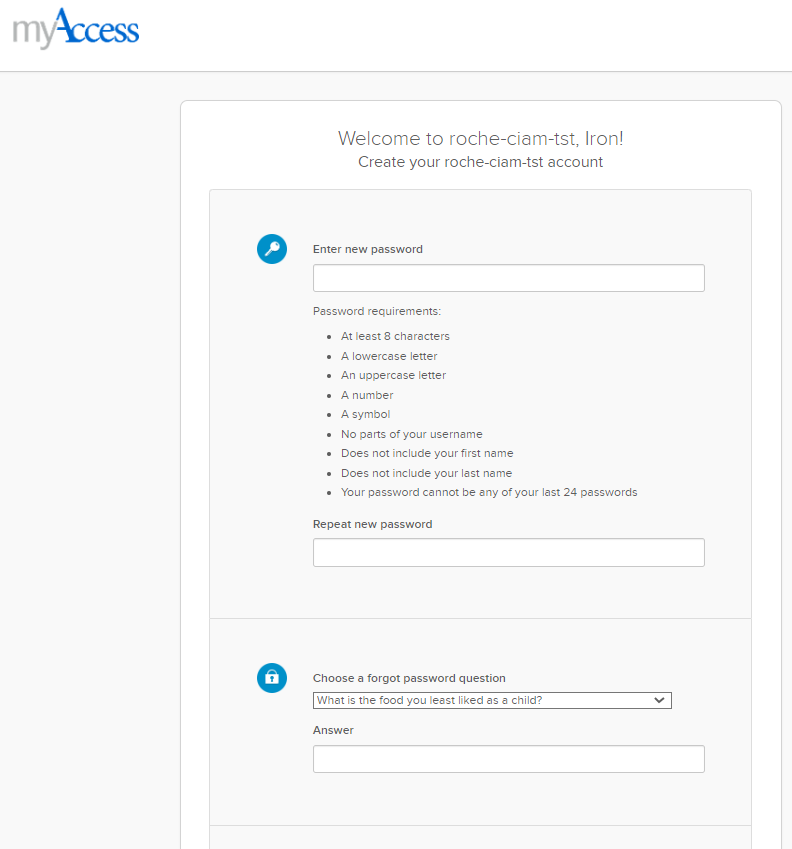The width and height of the screenshot is (792, 849).
Task: Click inside the 'Repeat new password' field
Action: click(x=508, y=552)
